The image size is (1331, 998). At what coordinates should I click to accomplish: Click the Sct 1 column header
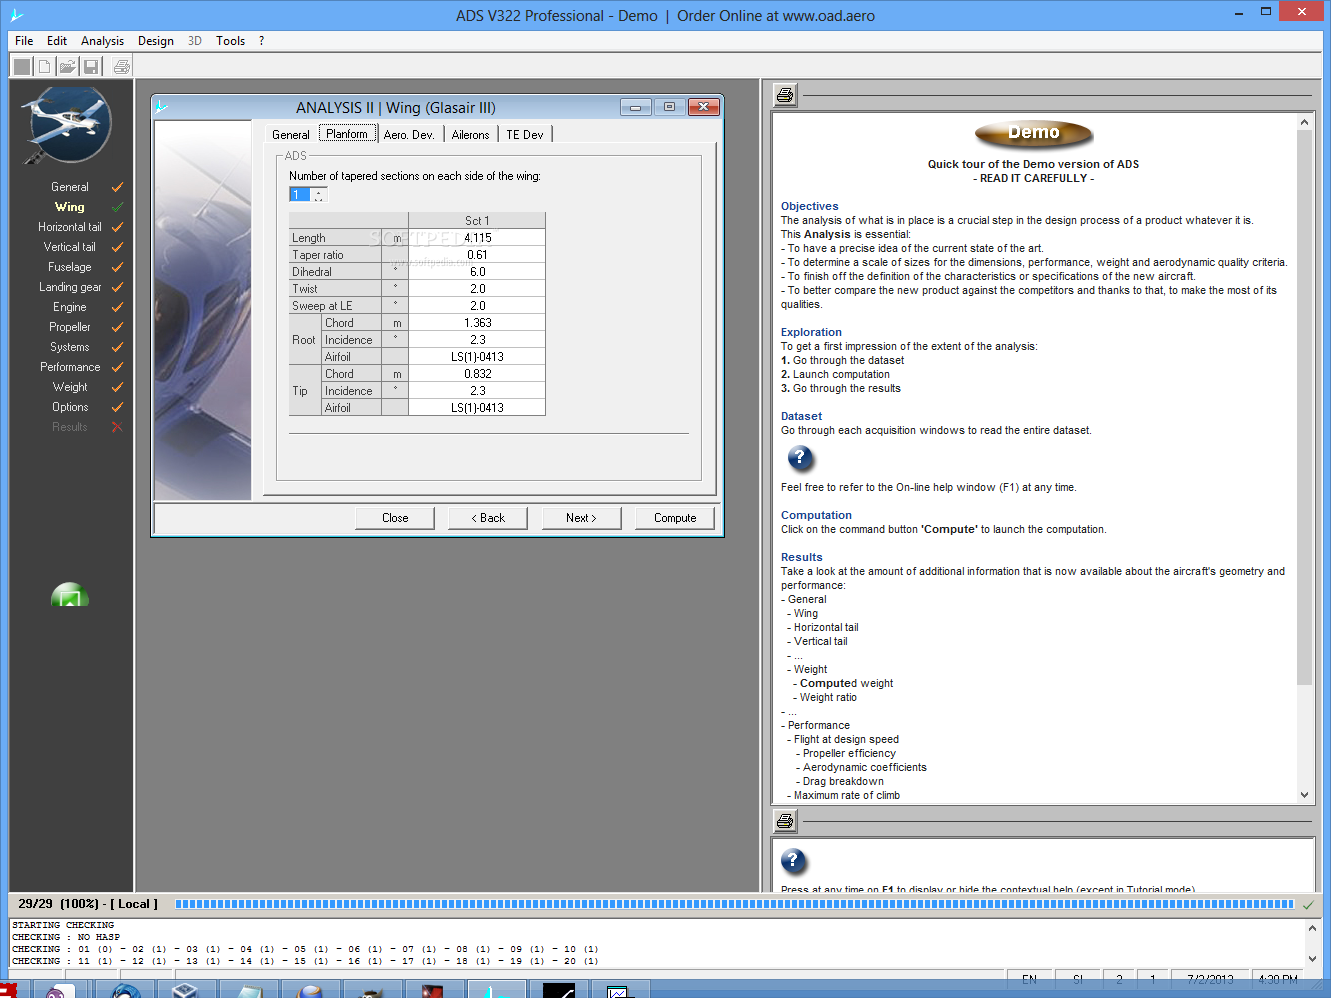point(477,221)
